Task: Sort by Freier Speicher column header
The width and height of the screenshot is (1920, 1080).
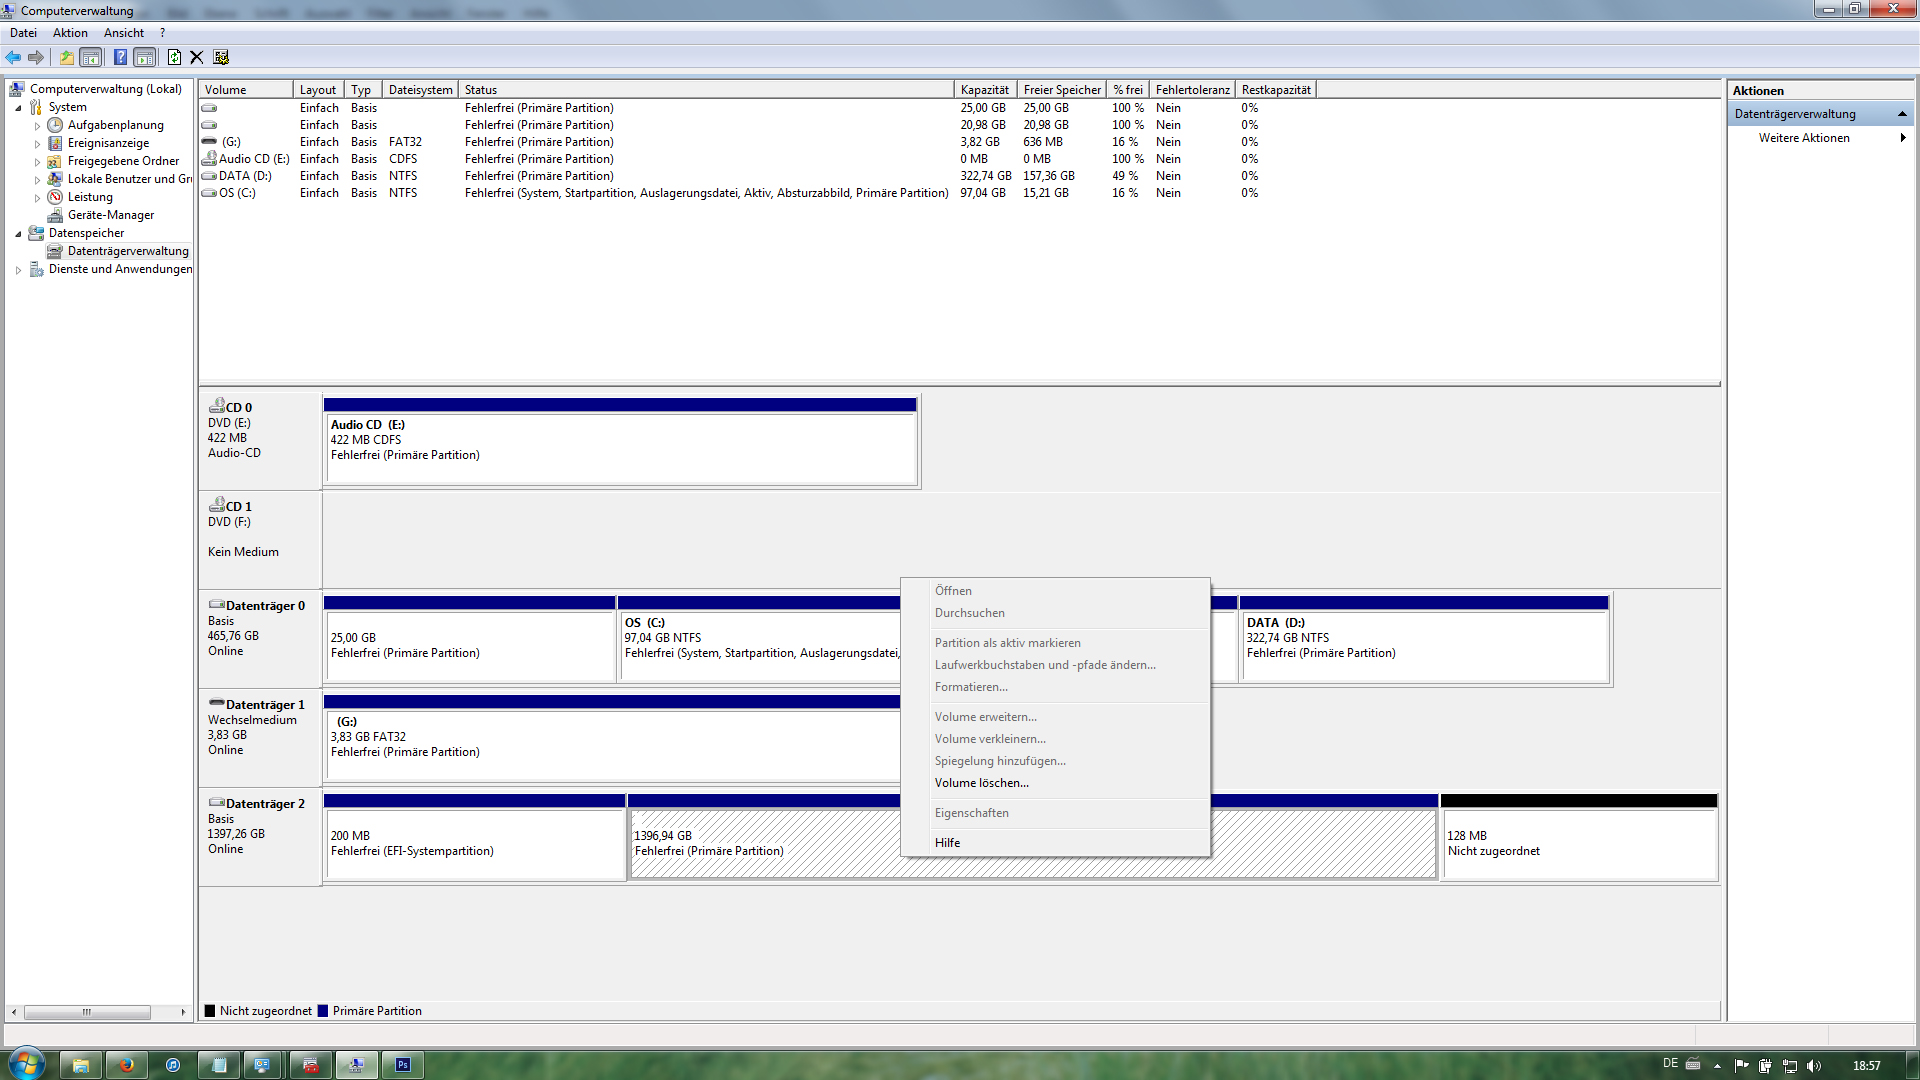Action: coord(1061,90)
